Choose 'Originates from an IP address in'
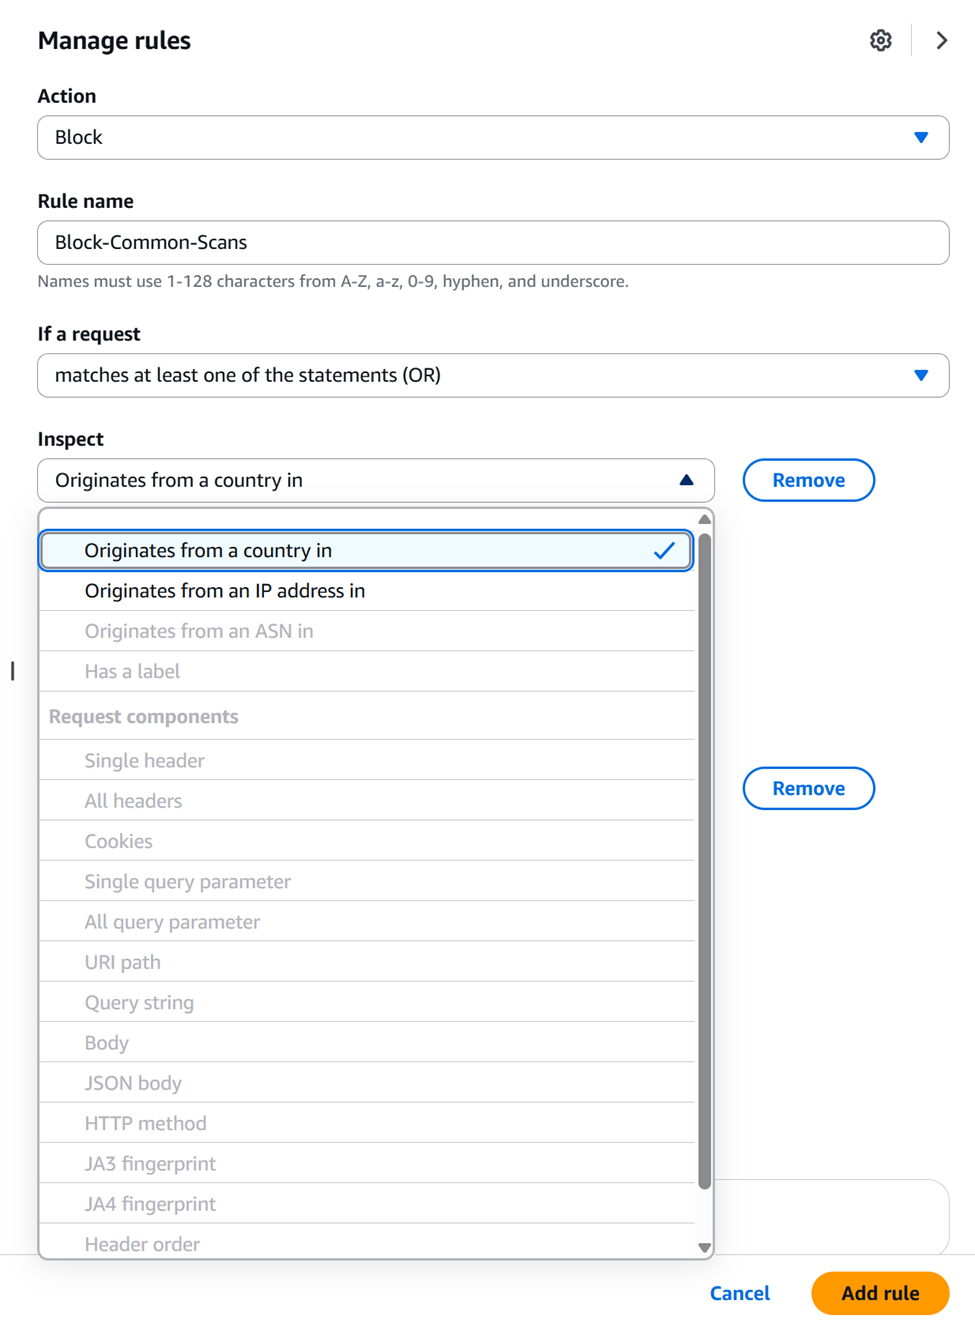The image size is (975, 1338). tap(366, 591)
